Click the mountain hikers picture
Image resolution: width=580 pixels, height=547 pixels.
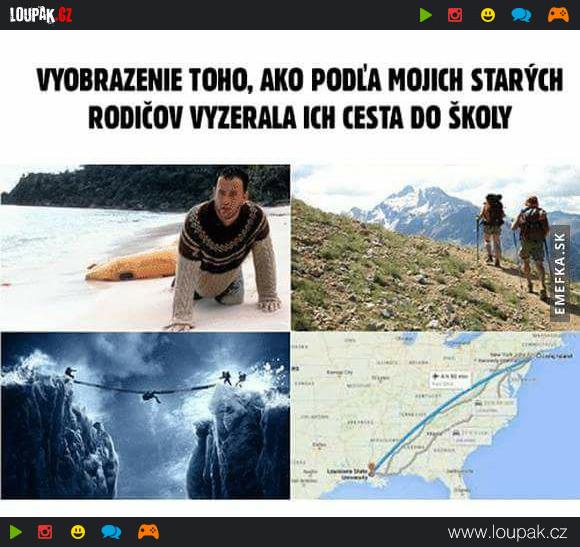click(x=435, y=247)
